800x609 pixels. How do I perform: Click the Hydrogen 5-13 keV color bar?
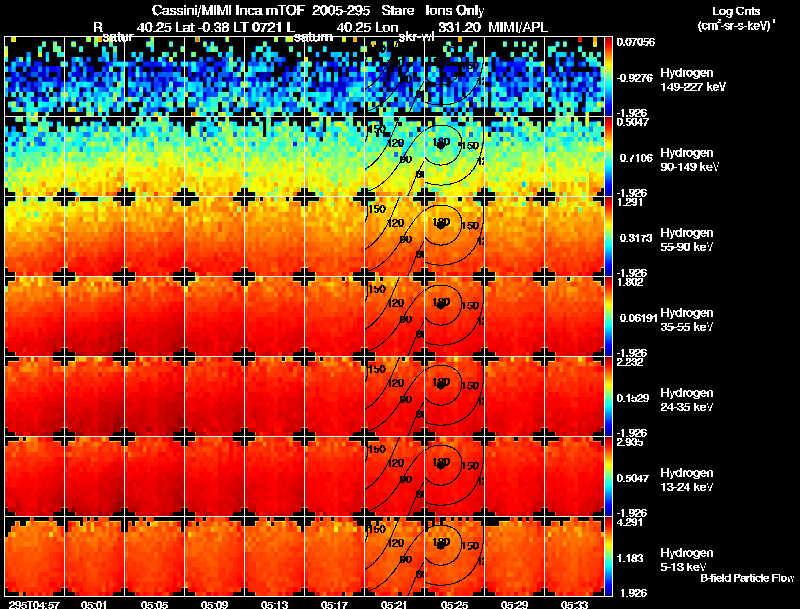tap(608, 556)
